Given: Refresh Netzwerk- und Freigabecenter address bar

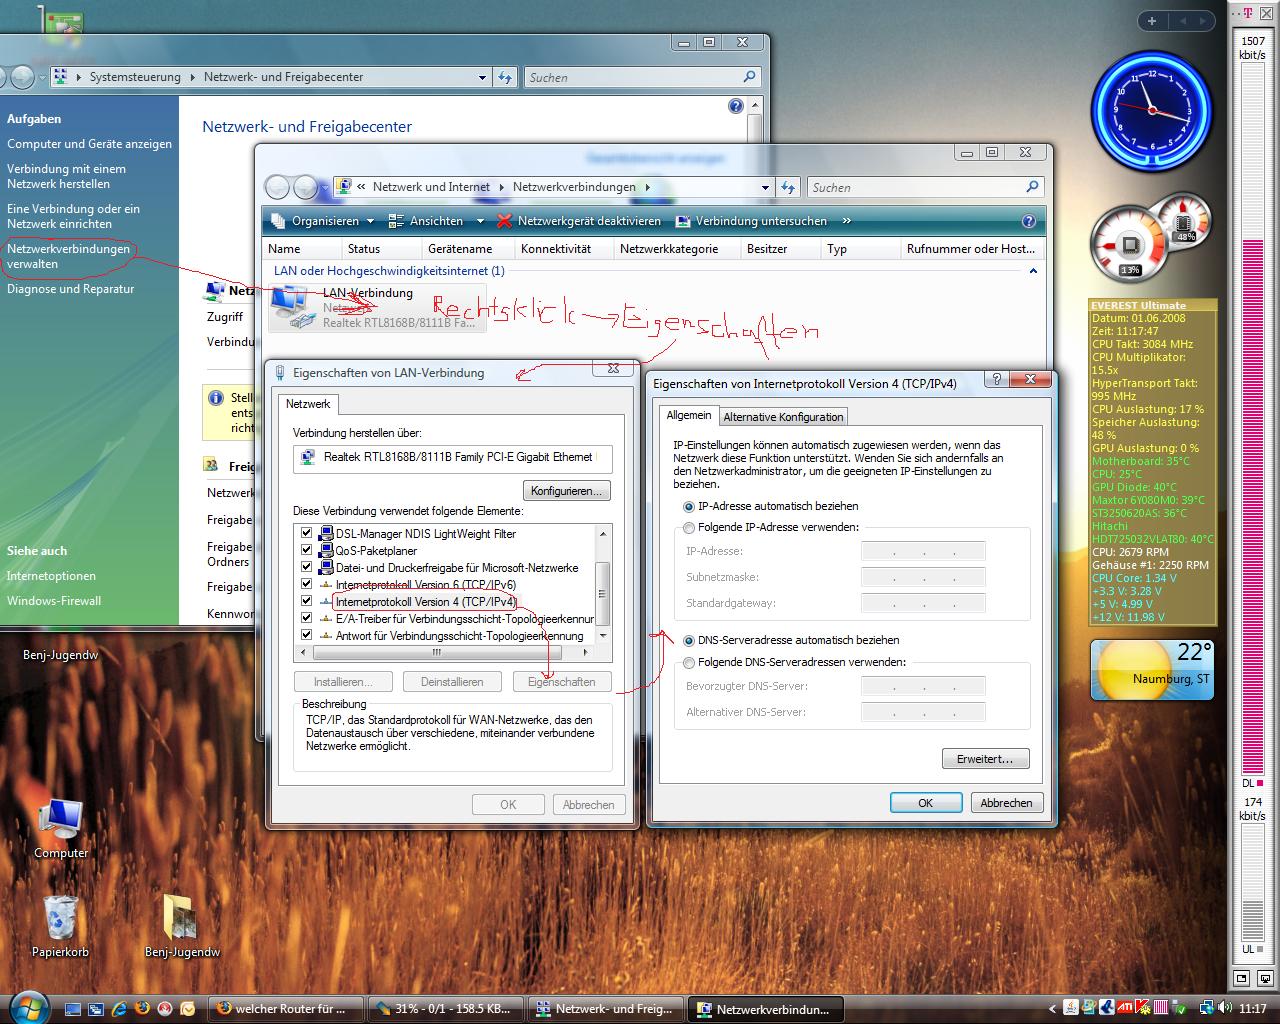Looking at the screenshot, I should pyautogui.click(x=505, y=77).
